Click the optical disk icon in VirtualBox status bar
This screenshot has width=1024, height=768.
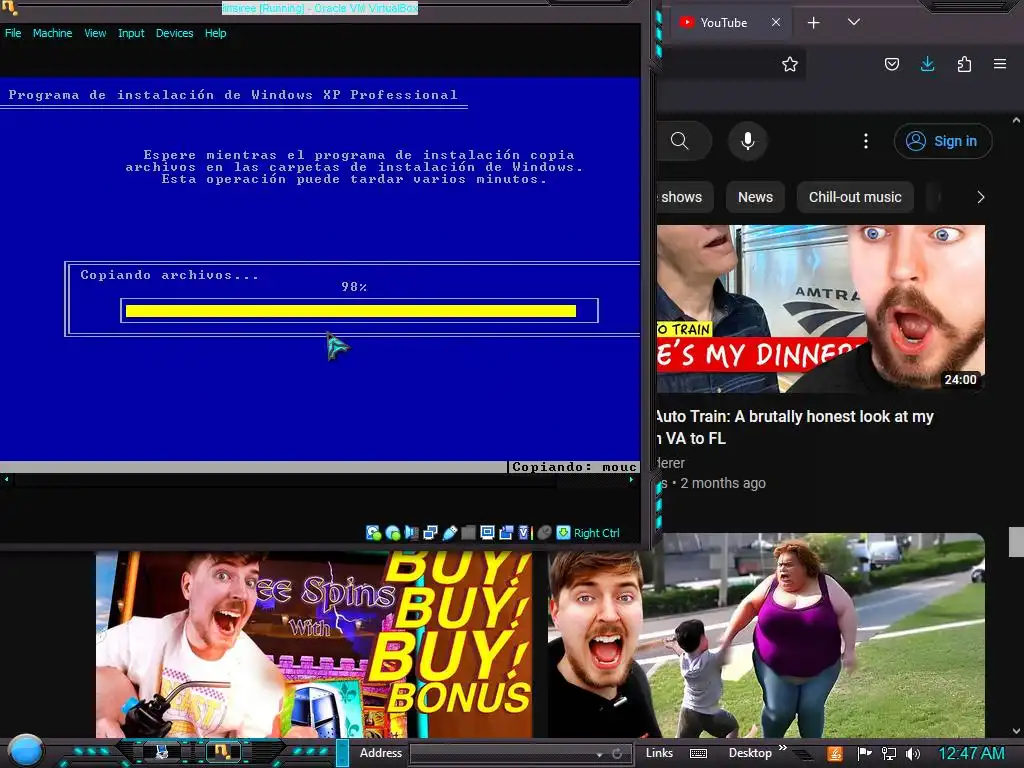pyautogui.click(x=393, y=533)
